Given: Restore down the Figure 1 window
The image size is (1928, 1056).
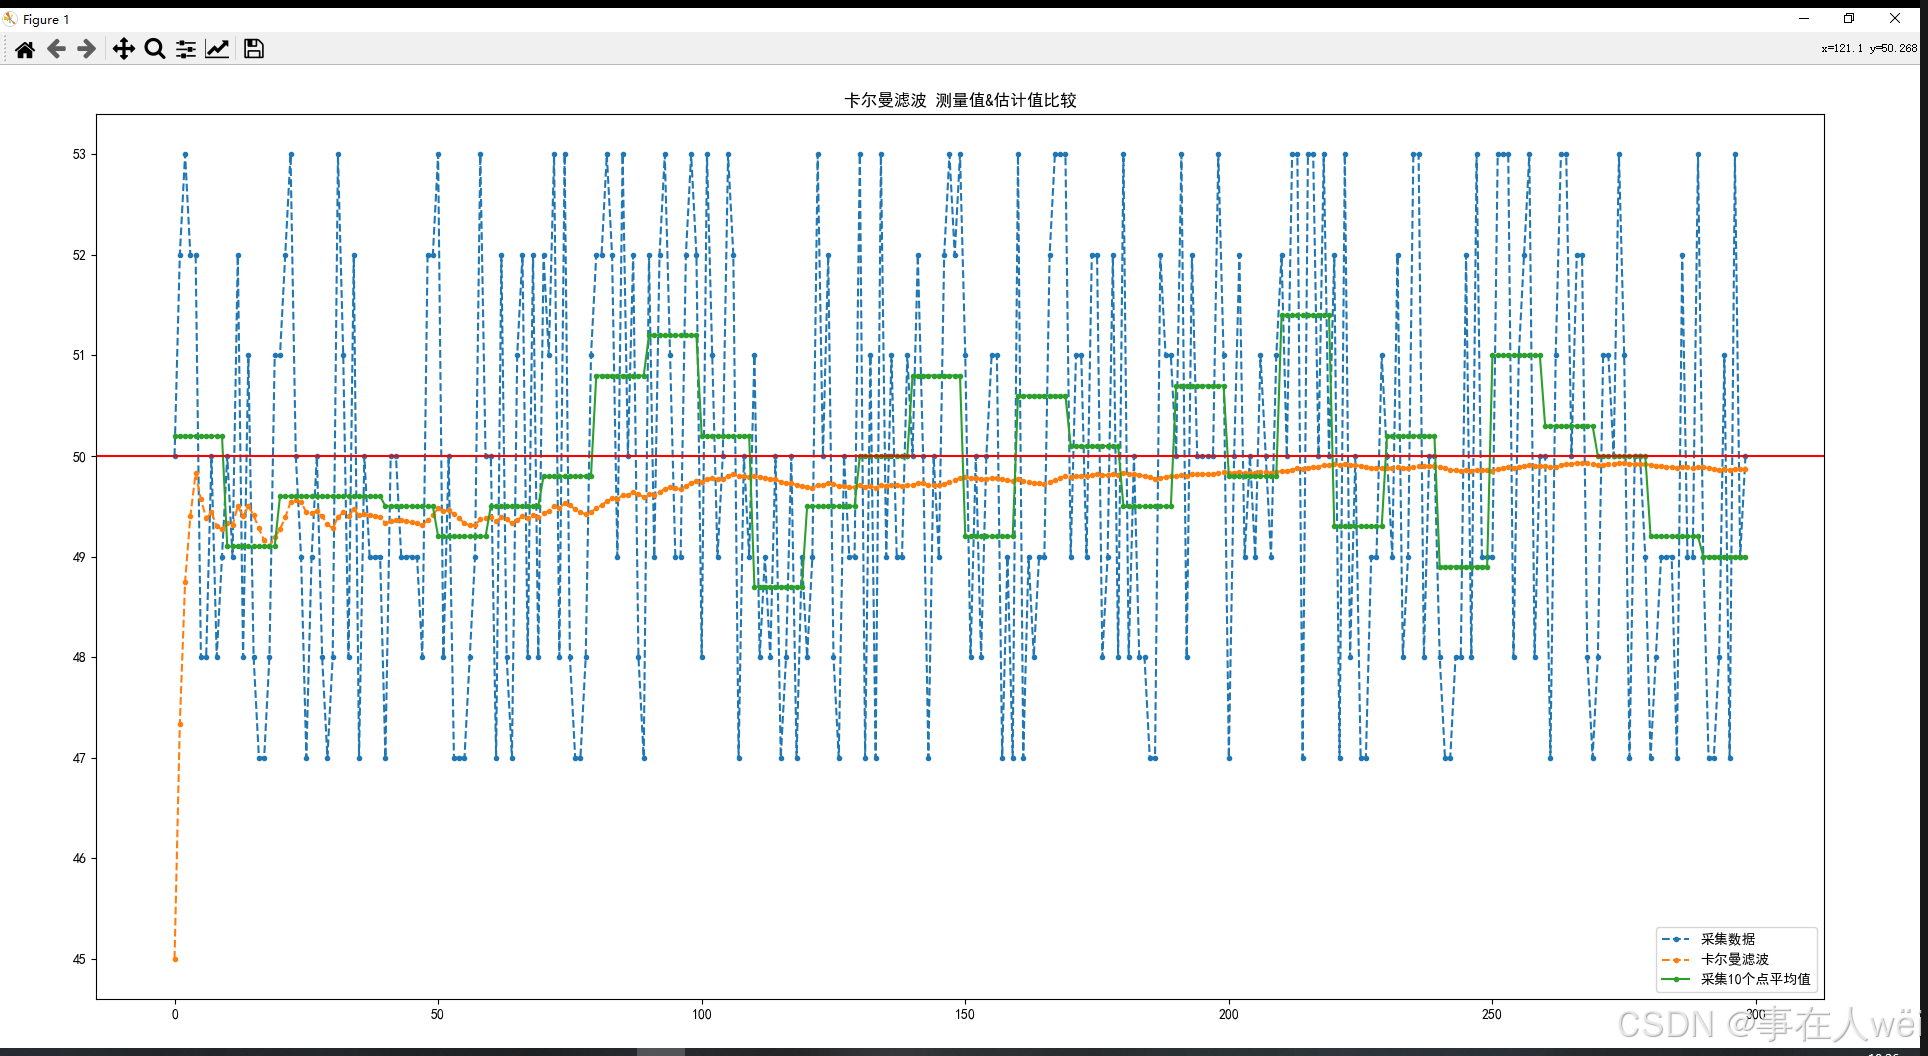Looking at the screenshot, I should coord(1849,18).
